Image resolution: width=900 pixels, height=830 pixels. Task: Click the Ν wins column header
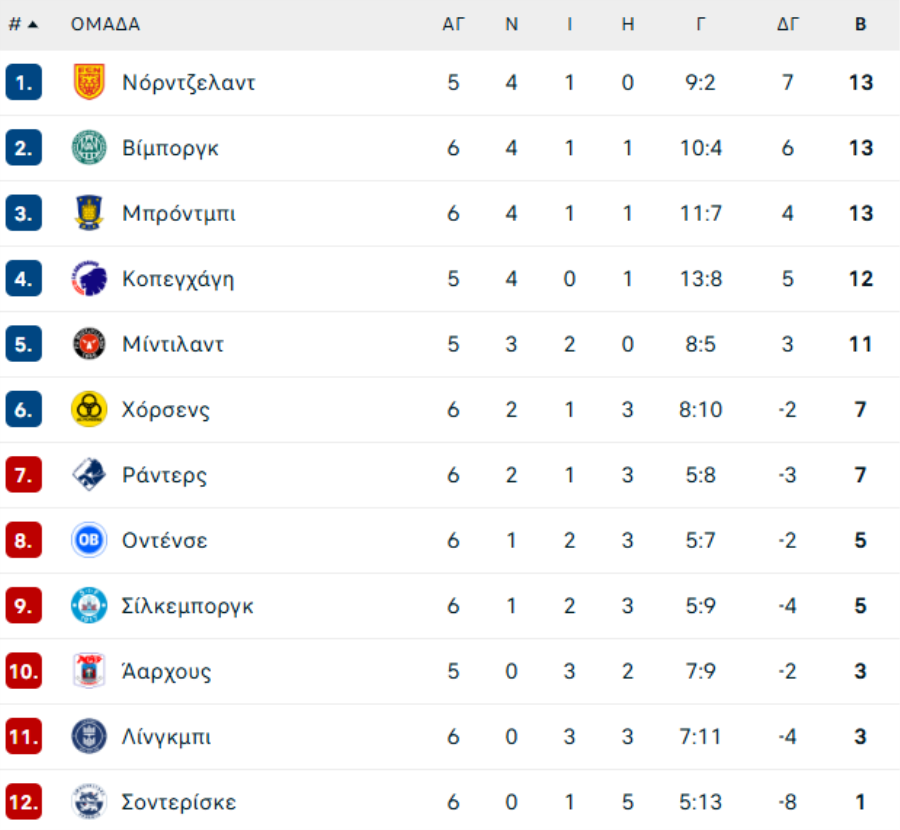coord(511,24)
